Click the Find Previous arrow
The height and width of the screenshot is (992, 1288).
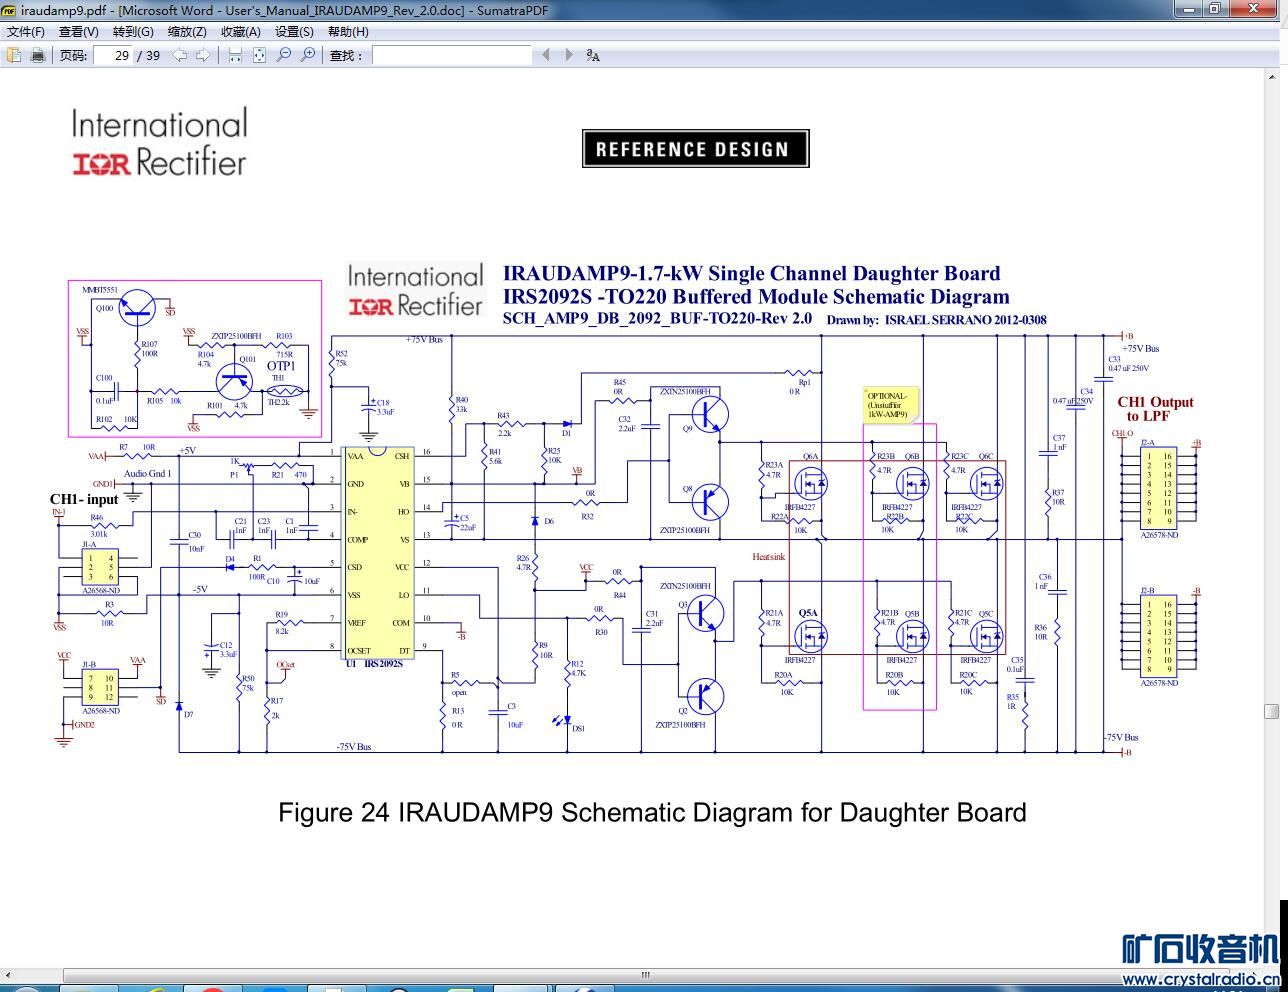pyautogui.click(x=545, y=55)
